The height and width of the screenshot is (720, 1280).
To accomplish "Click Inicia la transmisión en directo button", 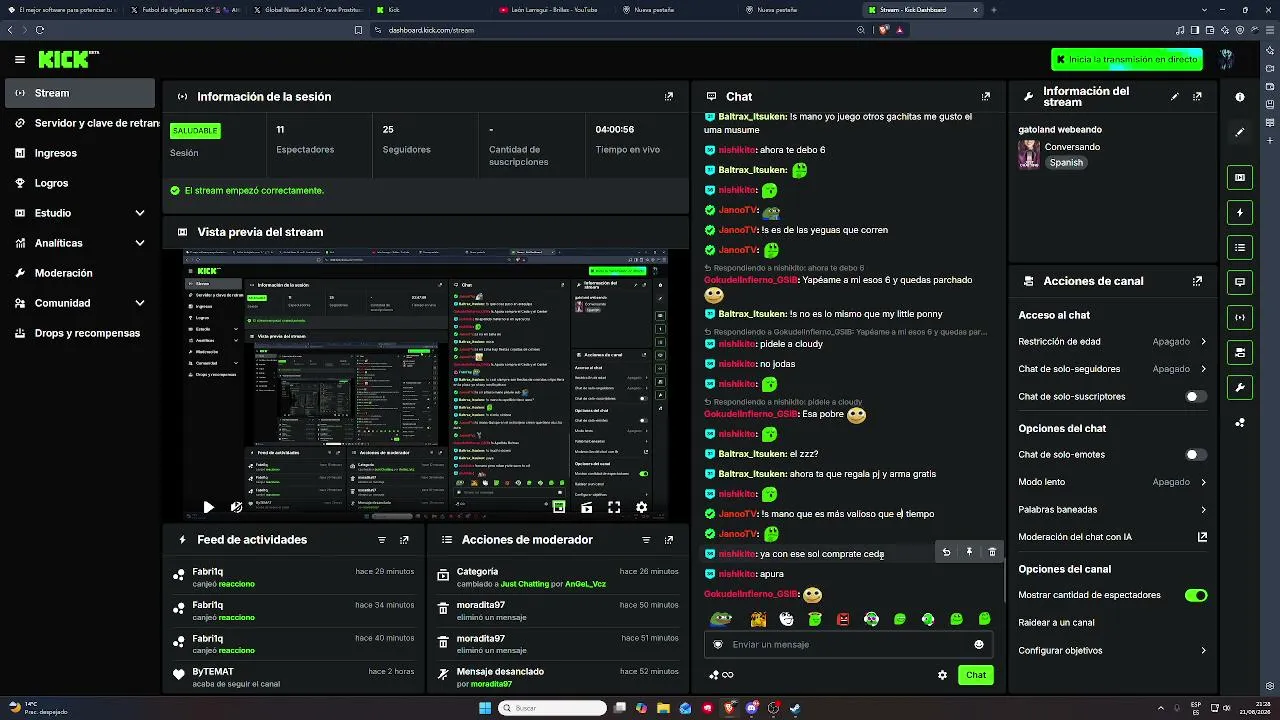I will (1127, 60).
